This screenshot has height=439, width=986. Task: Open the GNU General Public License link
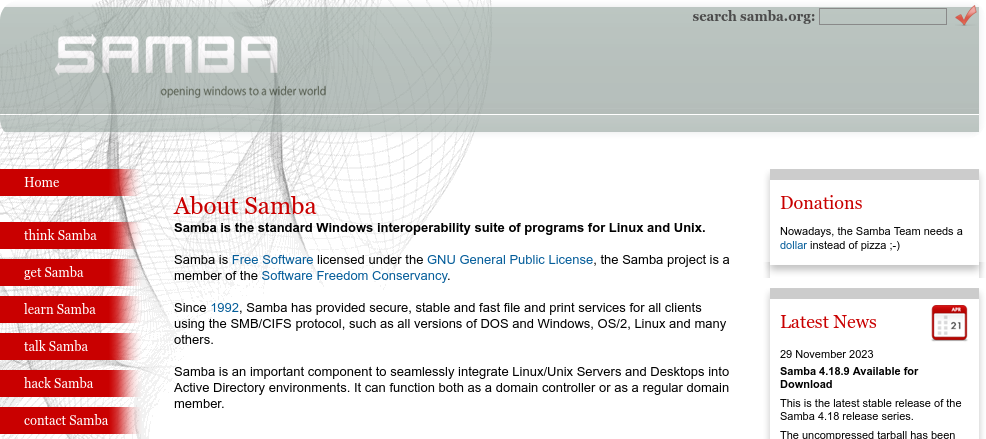509,260
